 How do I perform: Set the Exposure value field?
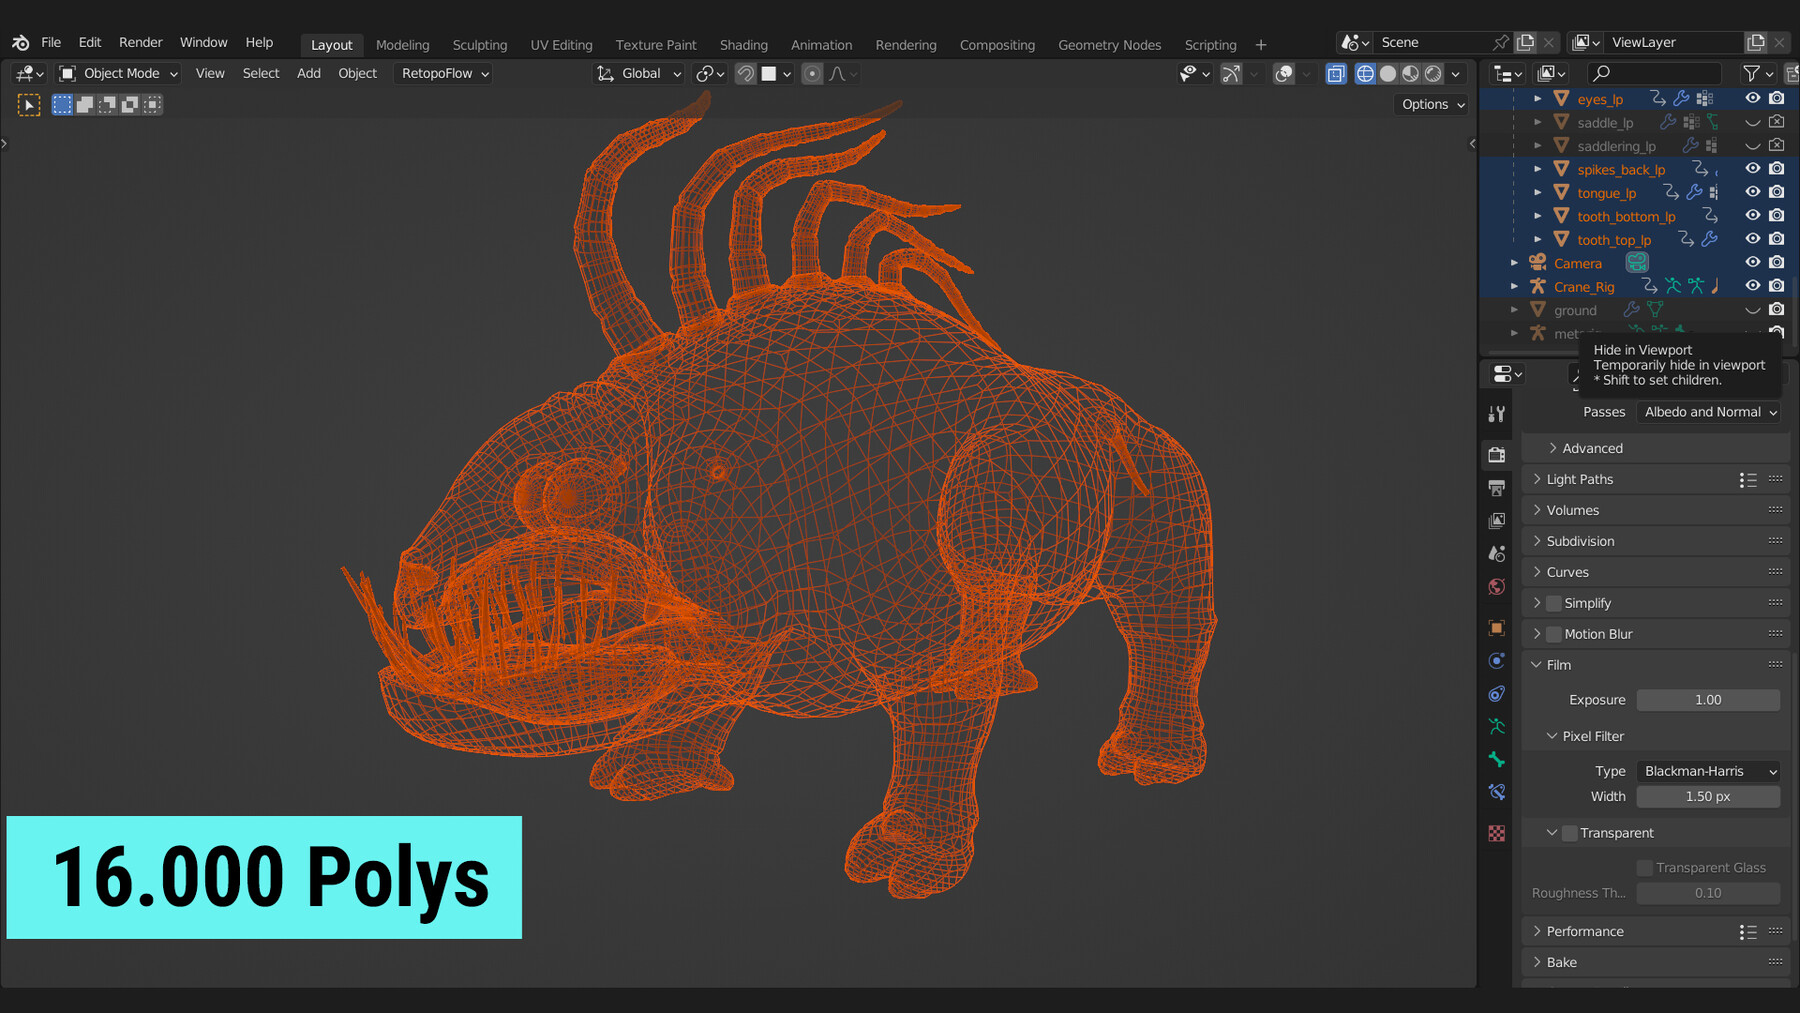[x=1708, y=699]
